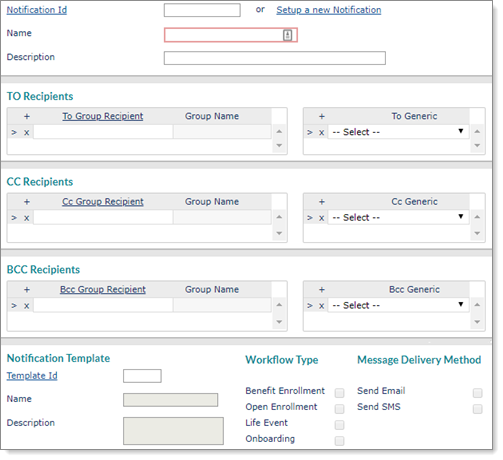Click the Template Id input box
The height and width of the screenshot is (460, 503).
(142, 376)
